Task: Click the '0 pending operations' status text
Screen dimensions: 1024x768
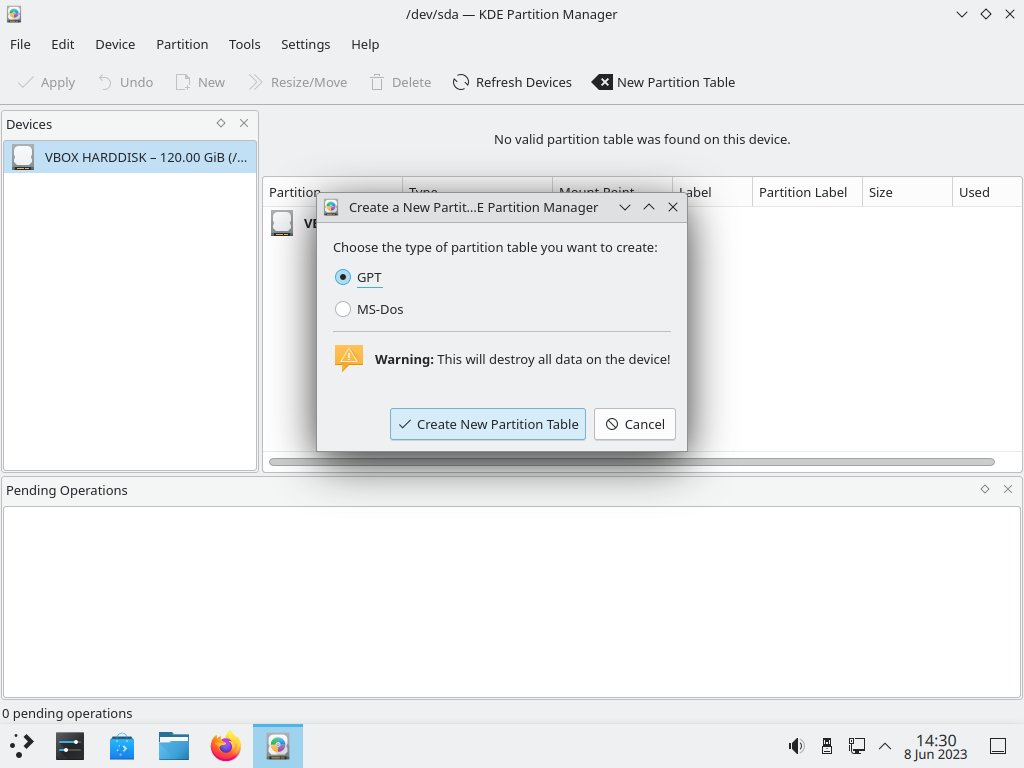Action: click(67, 713)
